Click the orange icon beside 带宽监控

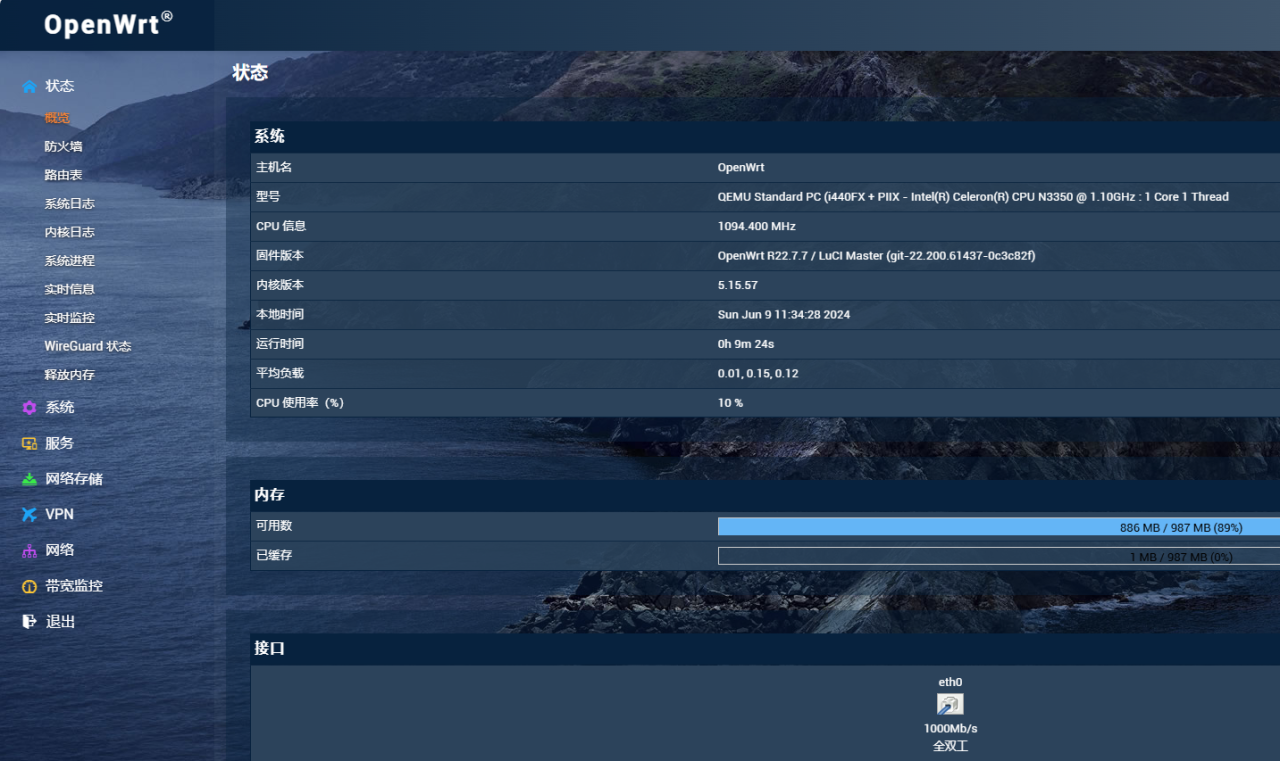pos(29,586)
